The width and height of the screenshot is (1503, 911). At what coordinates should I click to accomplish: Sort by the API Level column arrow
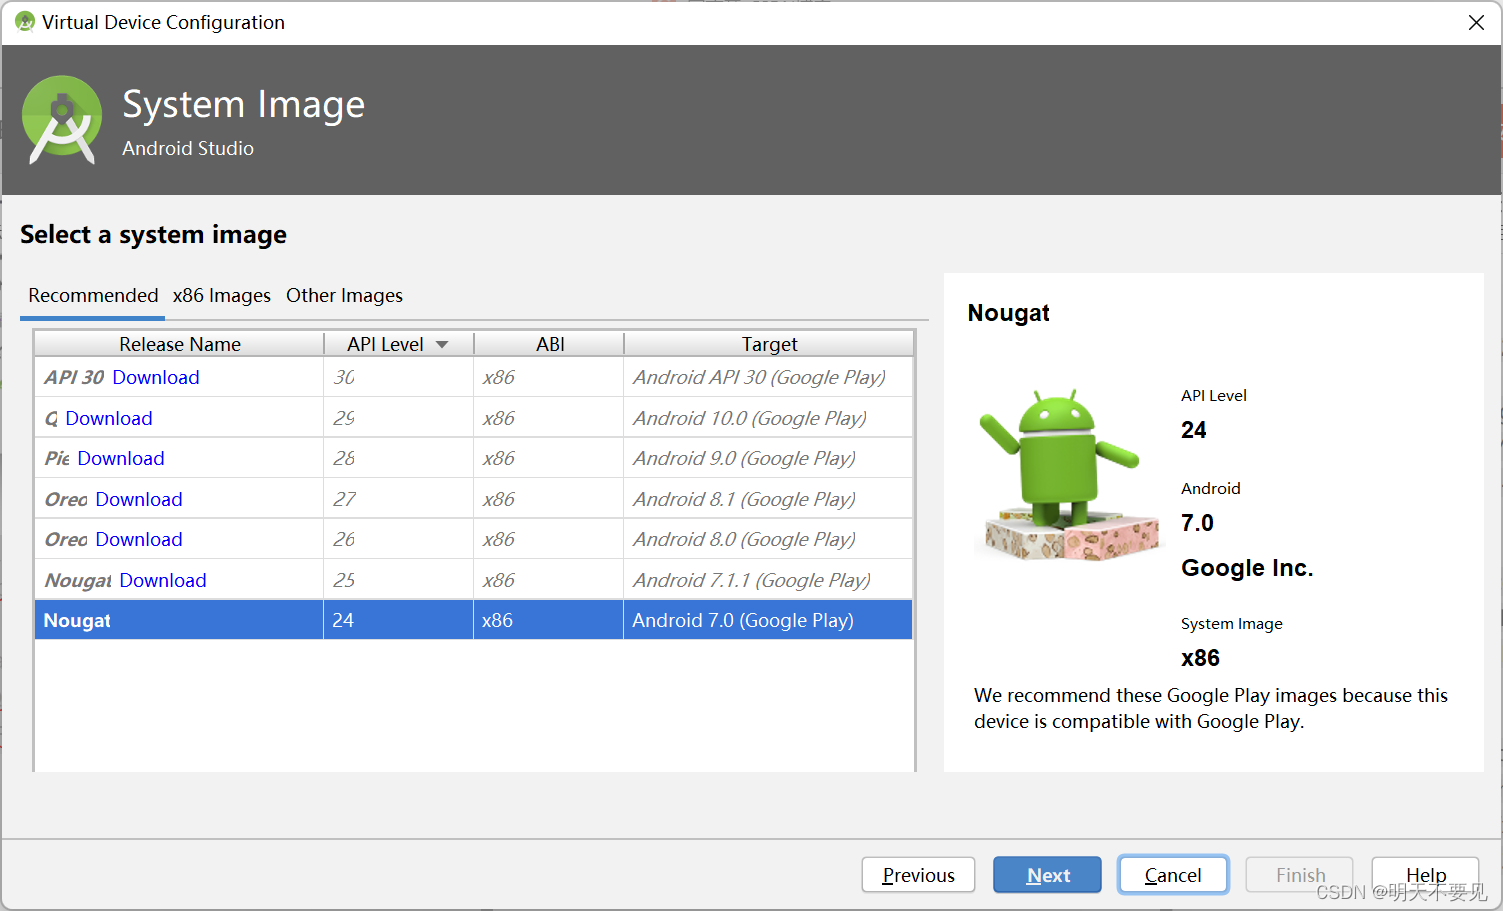pos(442,345)
